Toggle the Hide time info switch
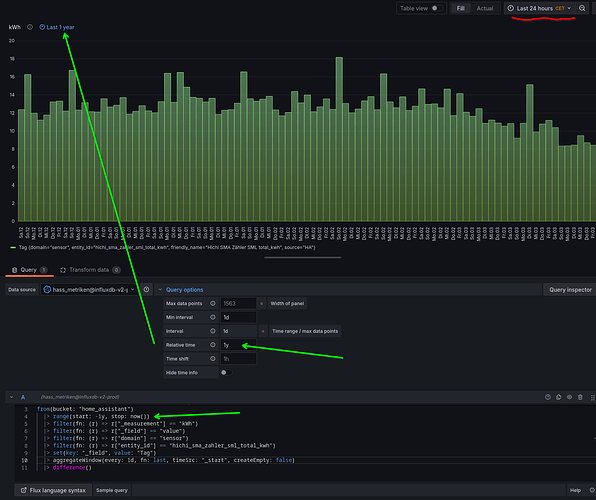The image size is (596, 500). [227, 372]
